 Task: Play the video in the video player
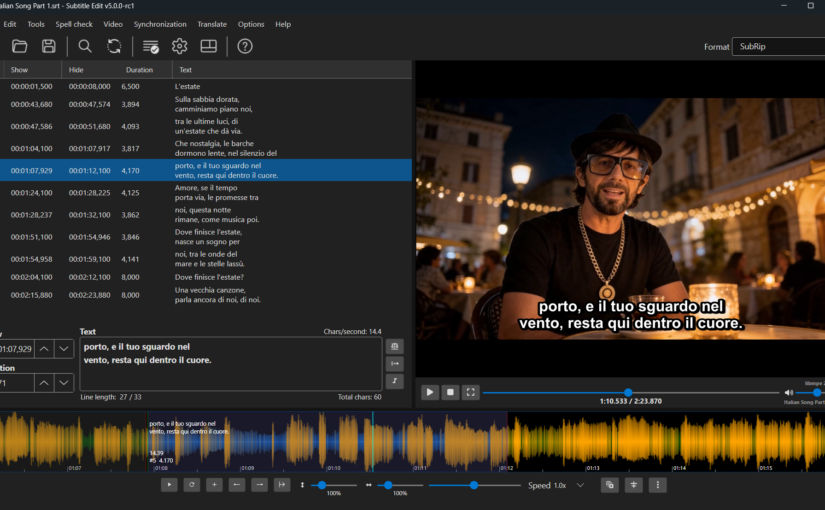[430, 392]
